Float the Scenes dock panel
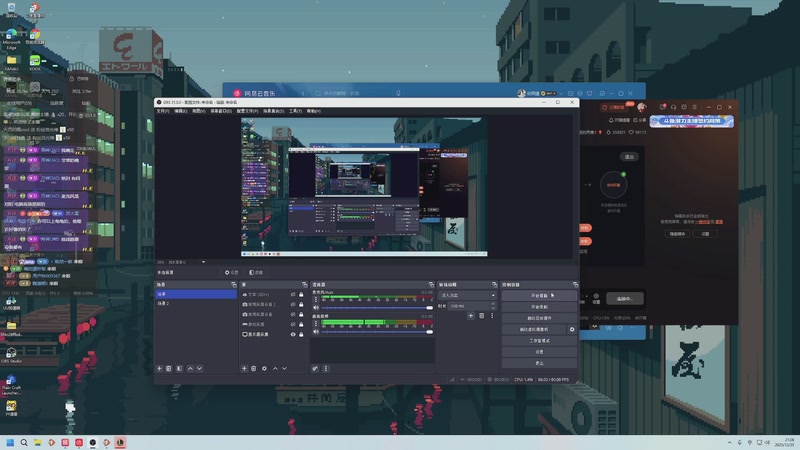800x450 pixels. [x=234, y=285]
